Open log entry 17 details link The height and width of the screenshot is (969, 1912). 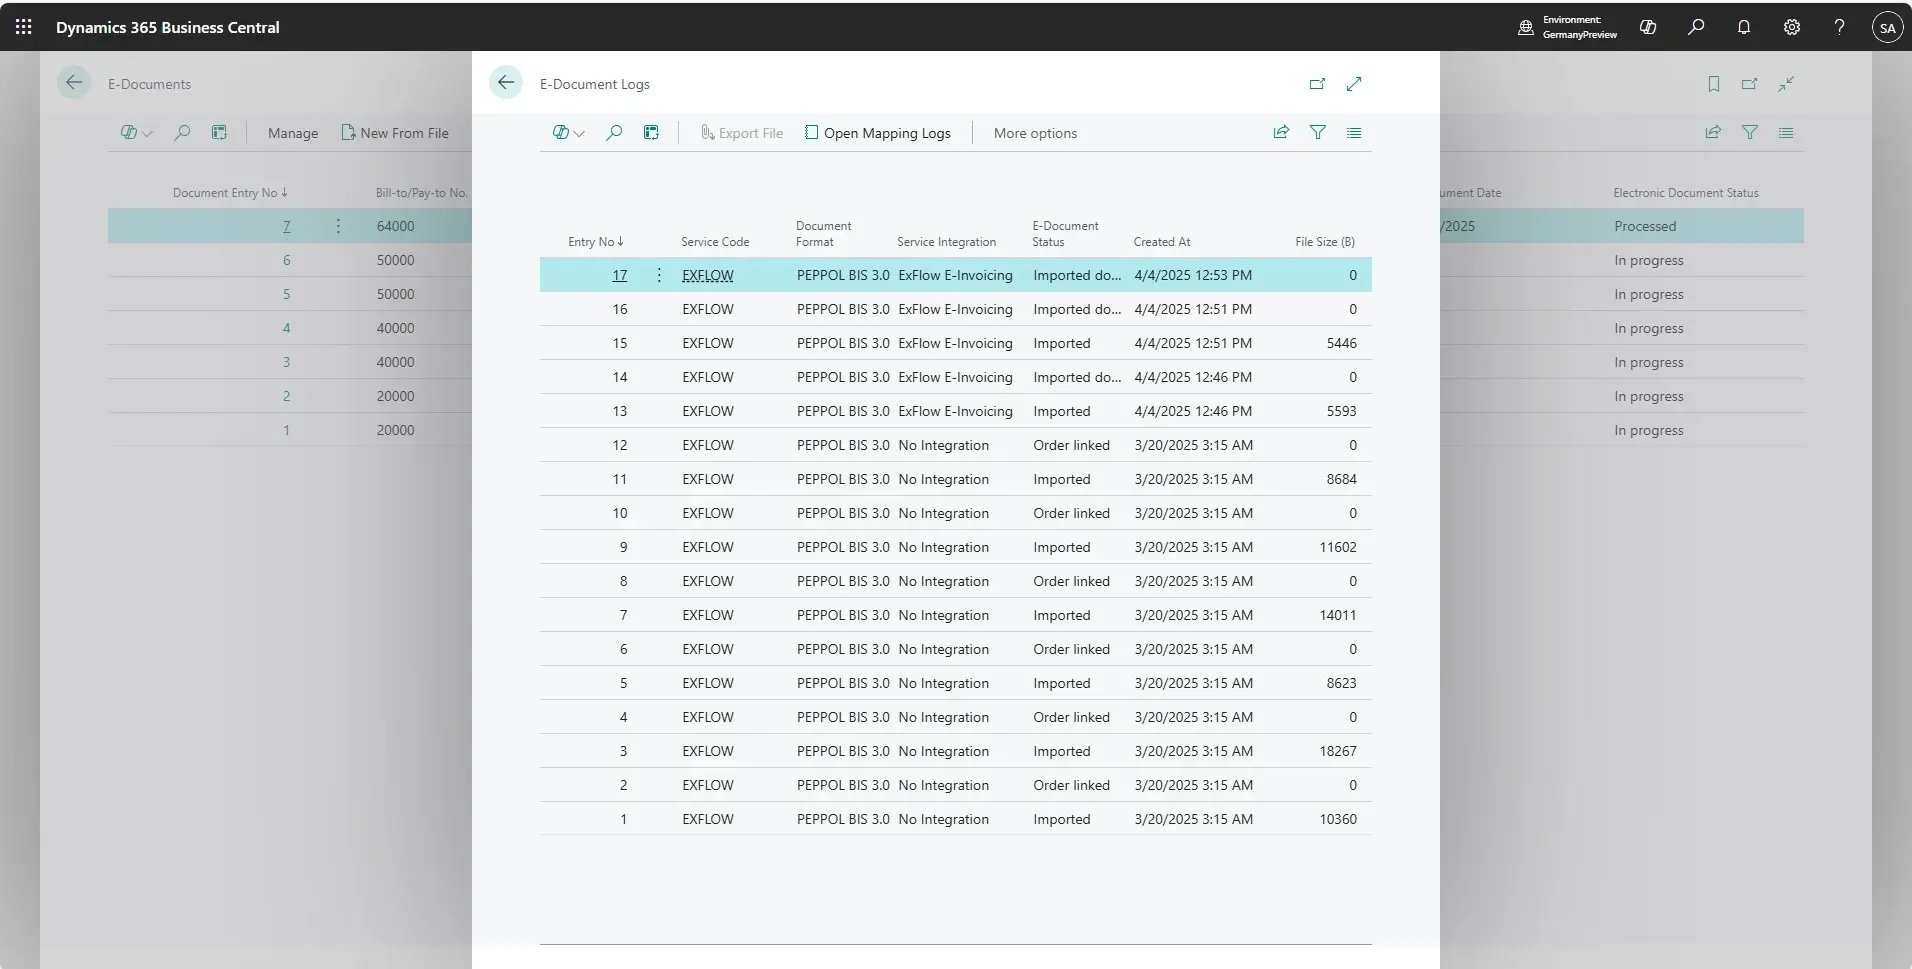[x=620, y=274]
